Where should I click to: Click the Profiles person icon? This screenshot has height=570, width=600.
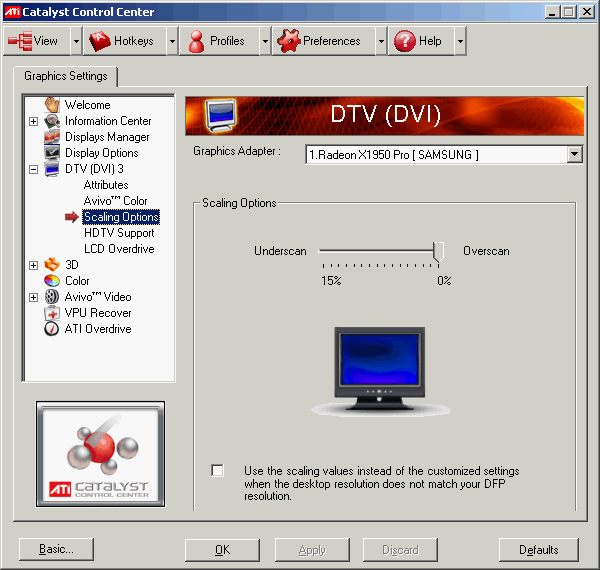(x=196, y=41)
